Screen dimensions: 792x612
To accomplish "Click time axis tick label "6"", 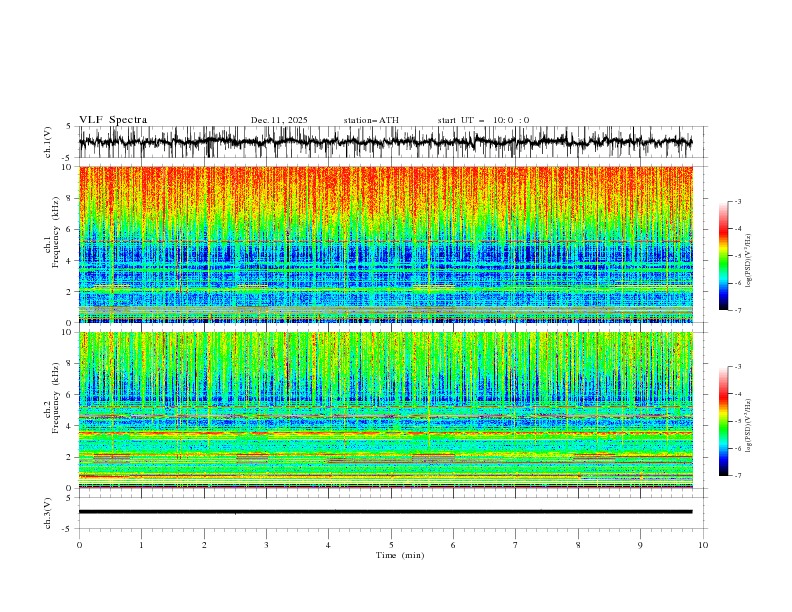I will click(453, 545).
